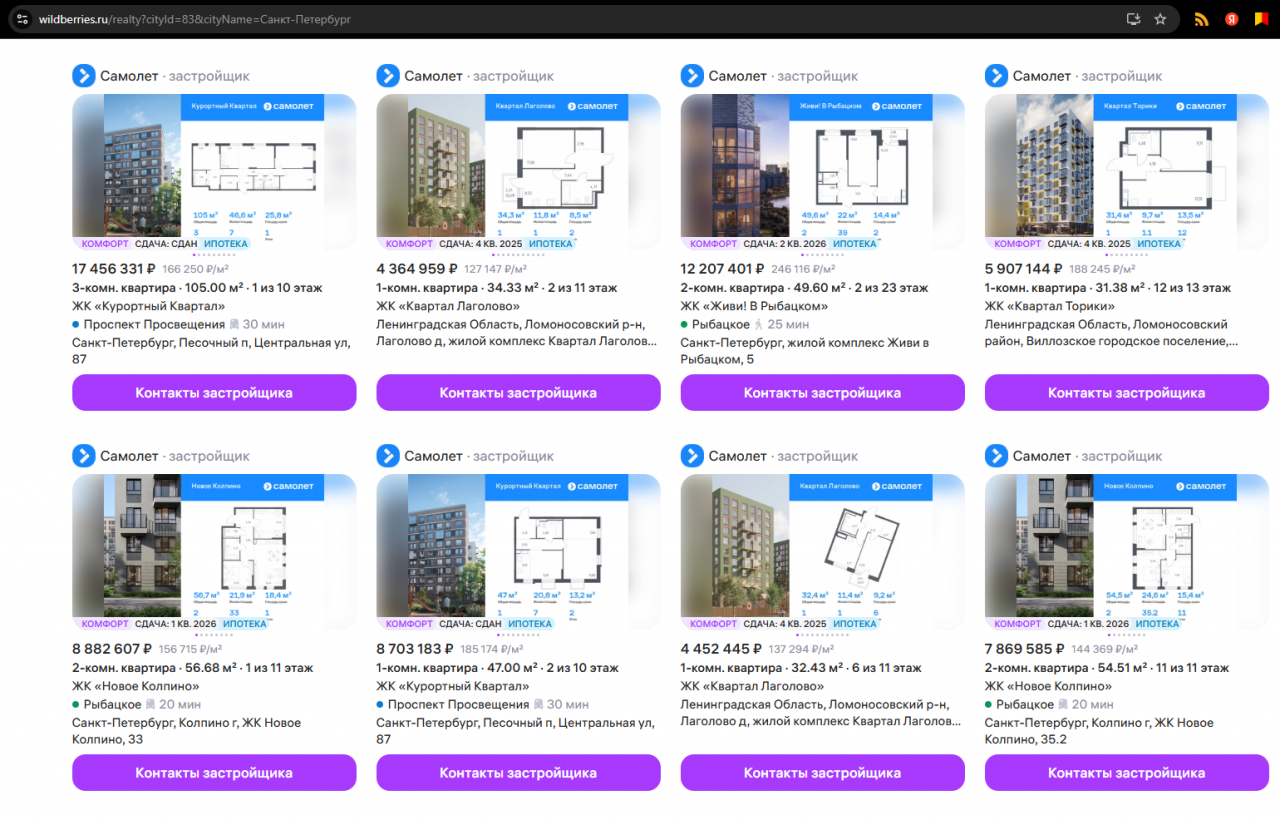The width and height of the screenshot is (1280, 820).
Task: Open the 34.33 m² Квартал Лаголово listing photo
Action: click(518, 171)
